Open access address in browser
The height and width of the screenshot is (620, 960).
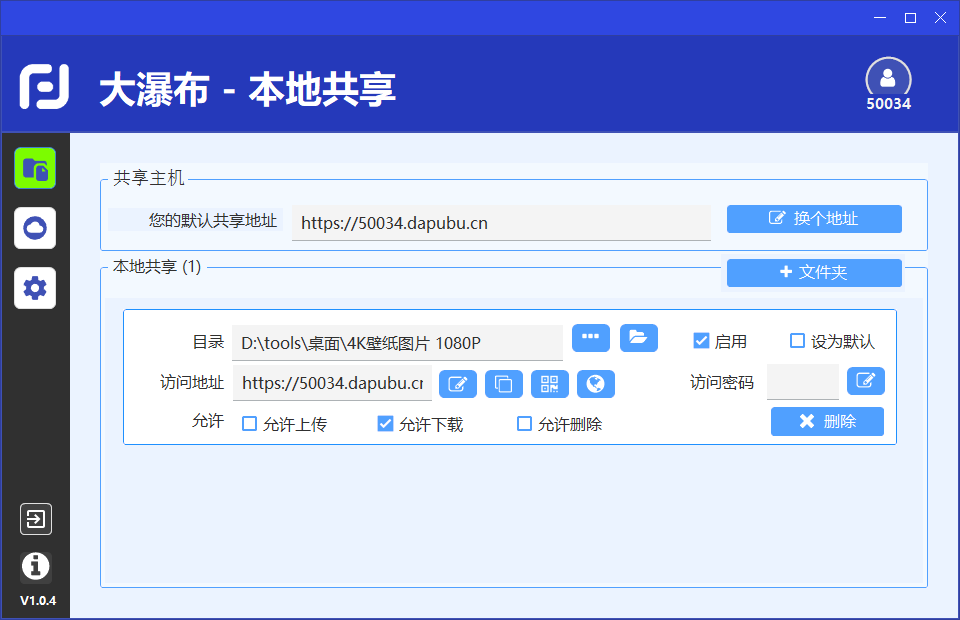coord(596,383)
